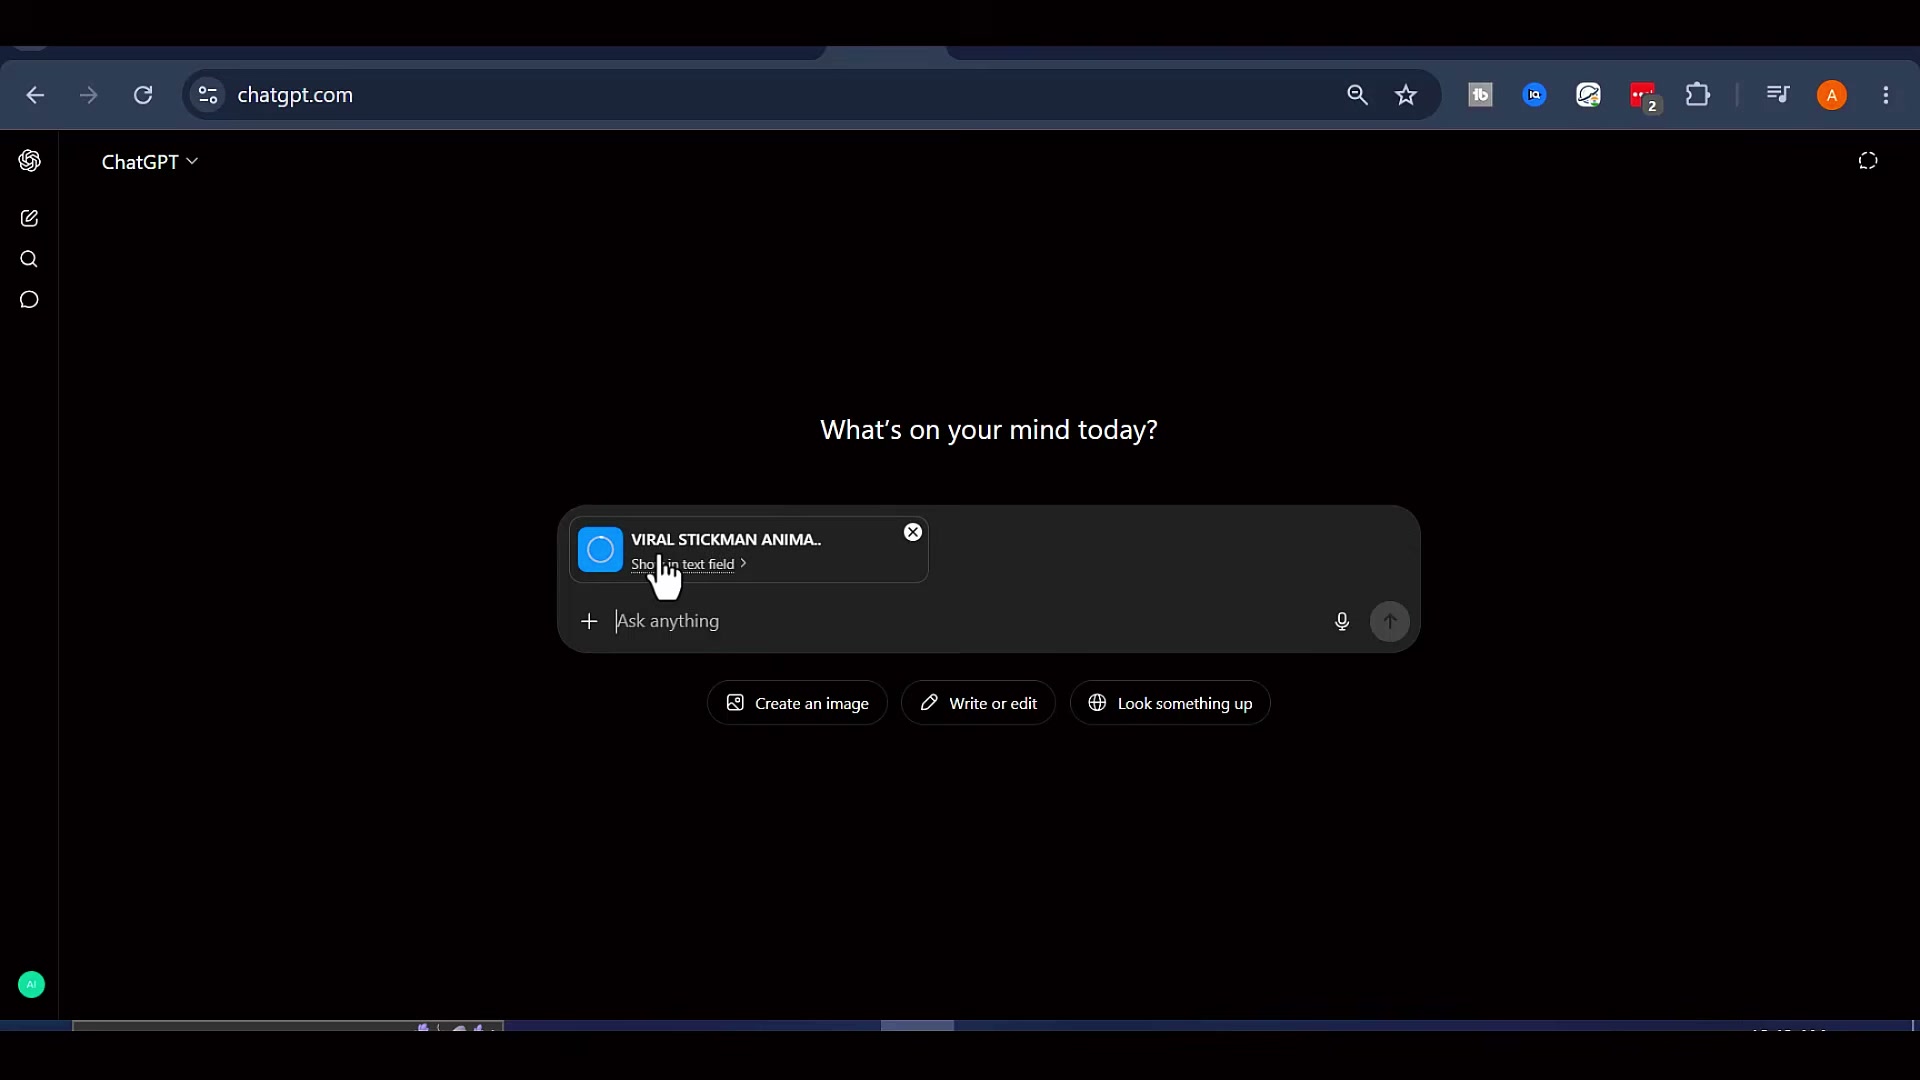Open the Extensions puzzle piece menu
This screenshot has width=1920, height=1080.
tap(1698, 95)
